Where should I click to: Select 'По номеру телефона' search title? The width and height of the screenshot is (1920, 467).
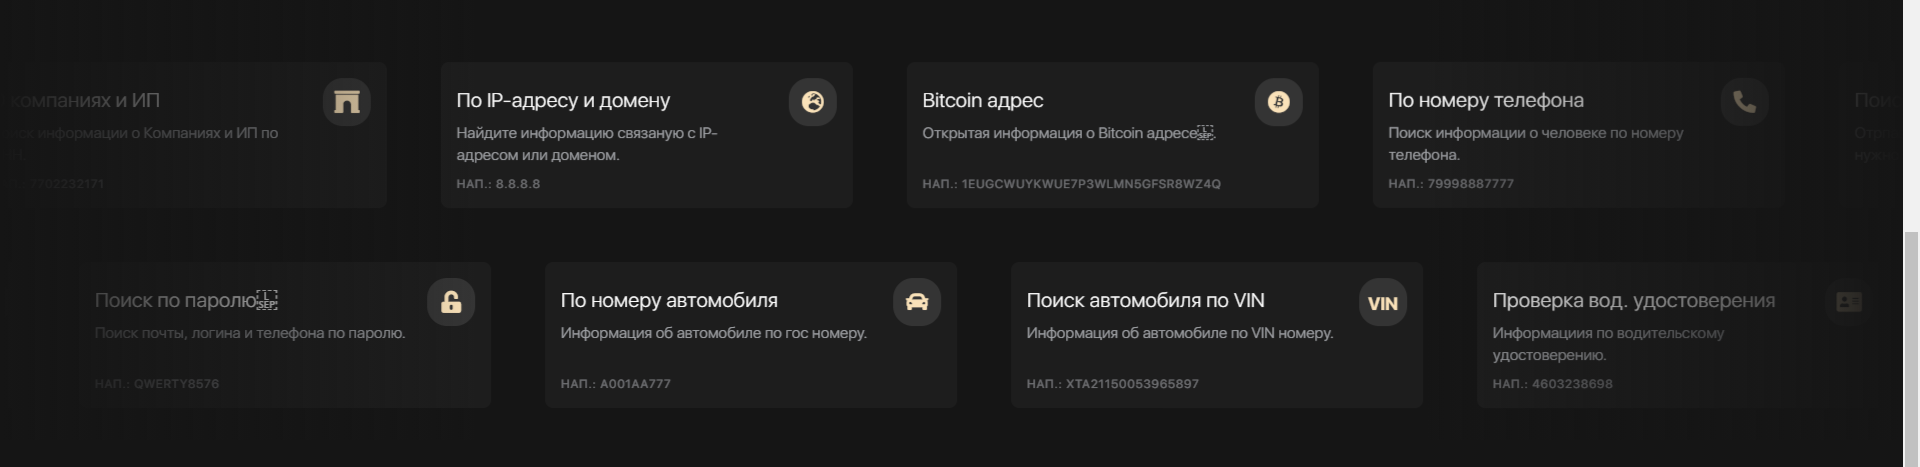click(x=1485, y=100)
